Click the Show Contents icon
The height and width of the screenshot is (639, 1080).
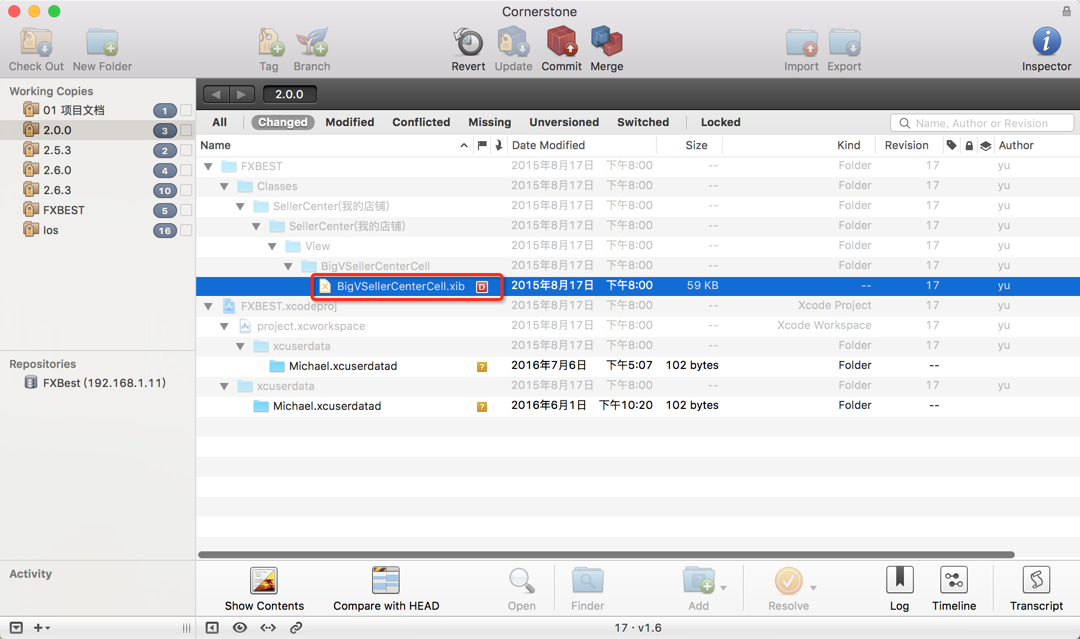[264, 580]
